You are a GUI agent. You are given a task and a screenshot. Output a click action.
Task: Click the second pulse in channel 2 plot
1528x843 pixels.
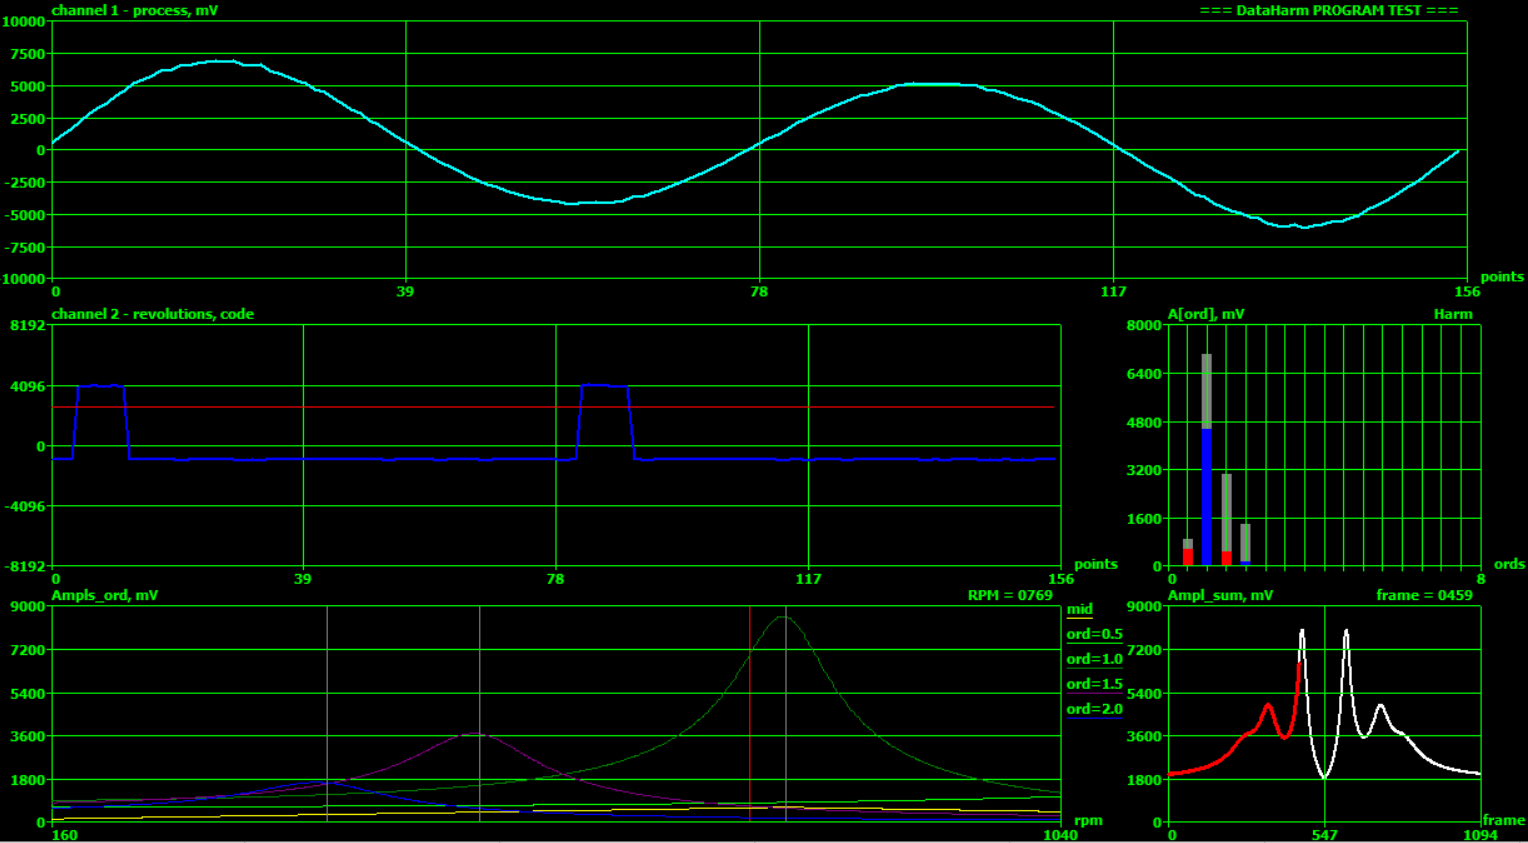coord(605,386)
